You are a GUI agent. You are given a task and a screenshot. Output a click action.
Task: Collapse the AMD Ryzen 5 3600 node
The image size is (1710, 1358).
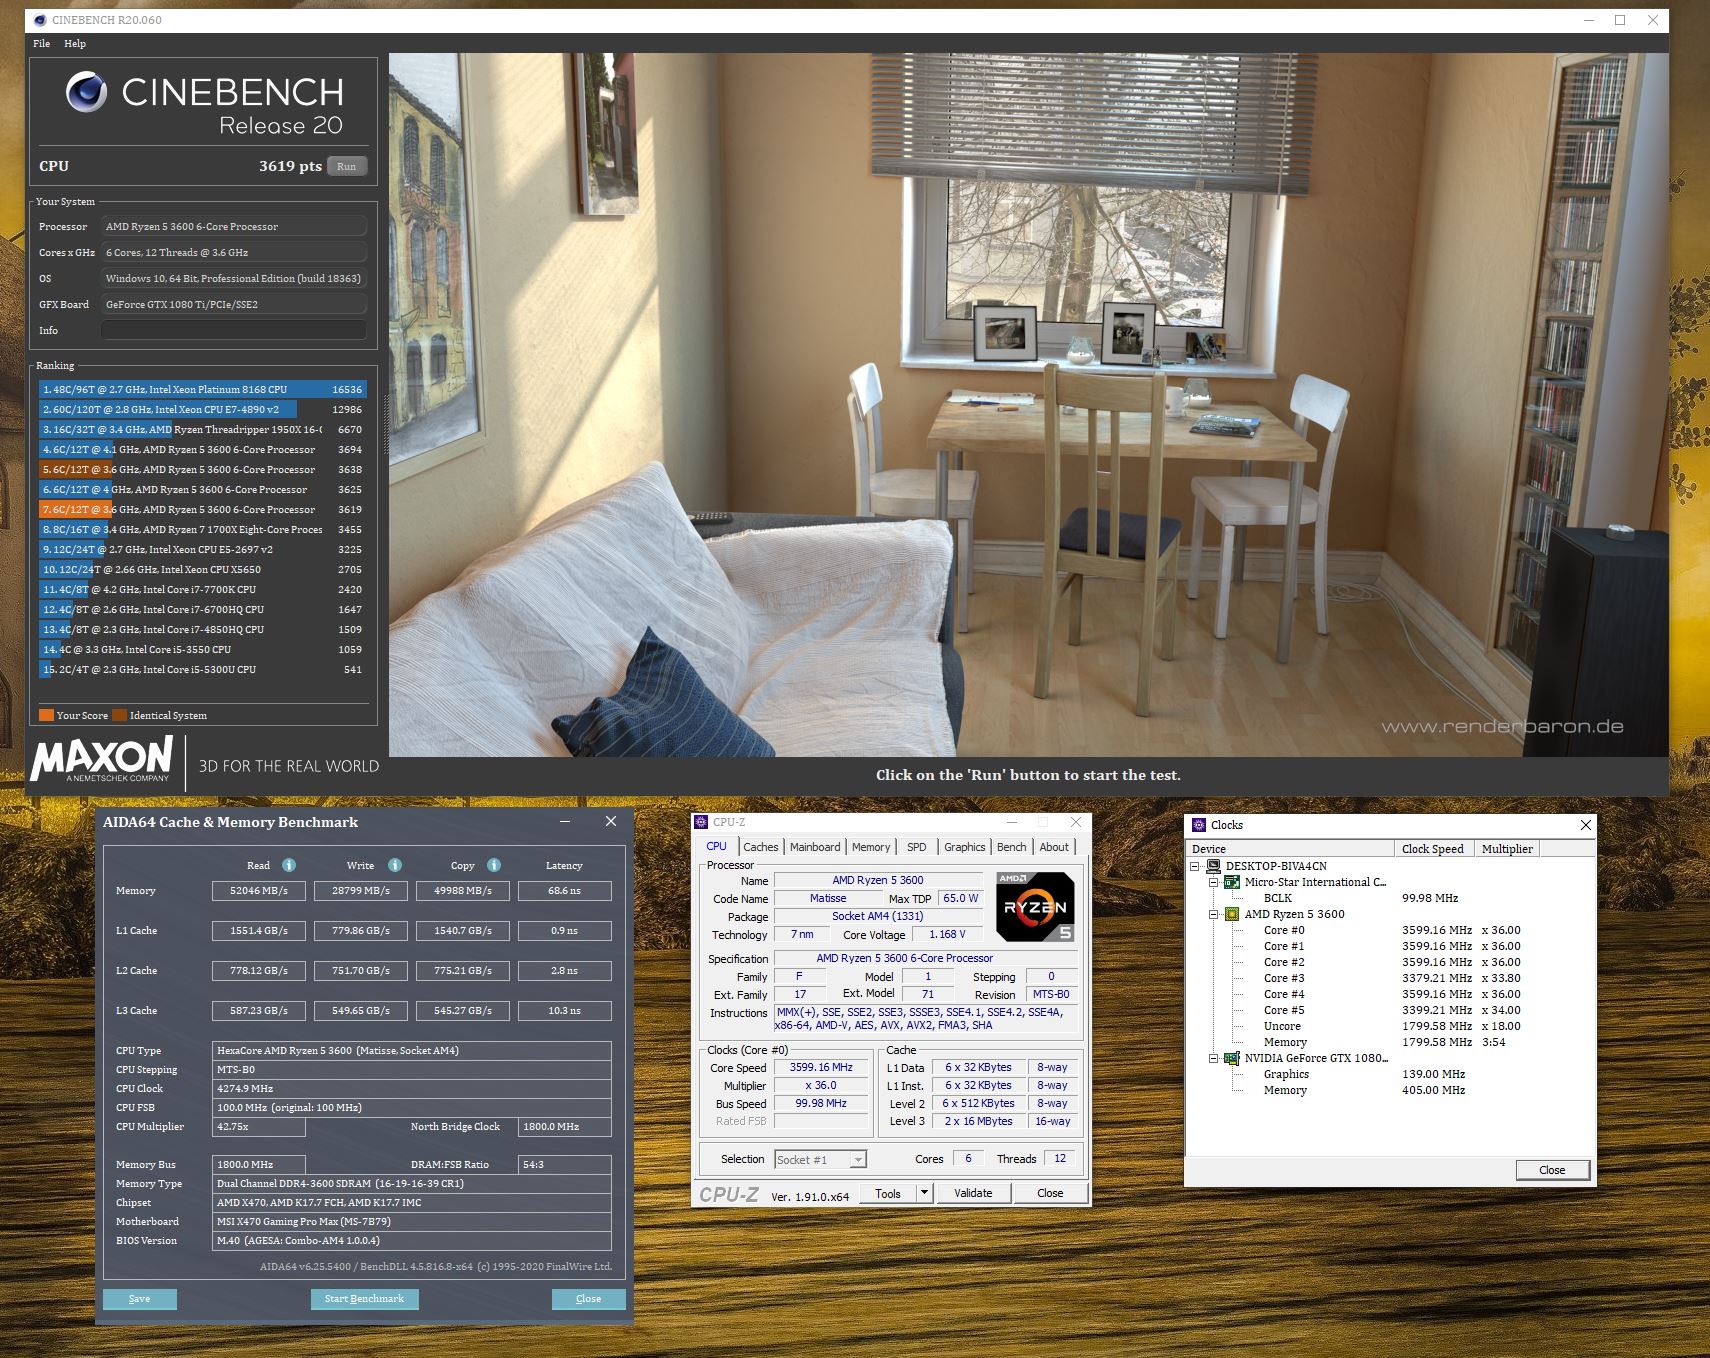click(1213, 914)
